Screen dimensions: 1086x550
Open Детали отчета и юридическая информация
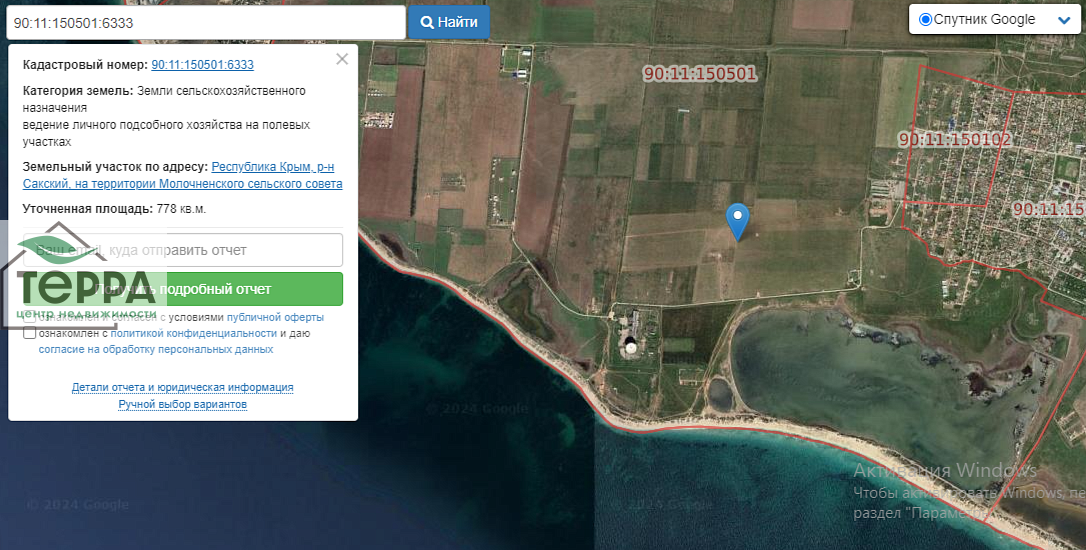click(x=182, y=387)
